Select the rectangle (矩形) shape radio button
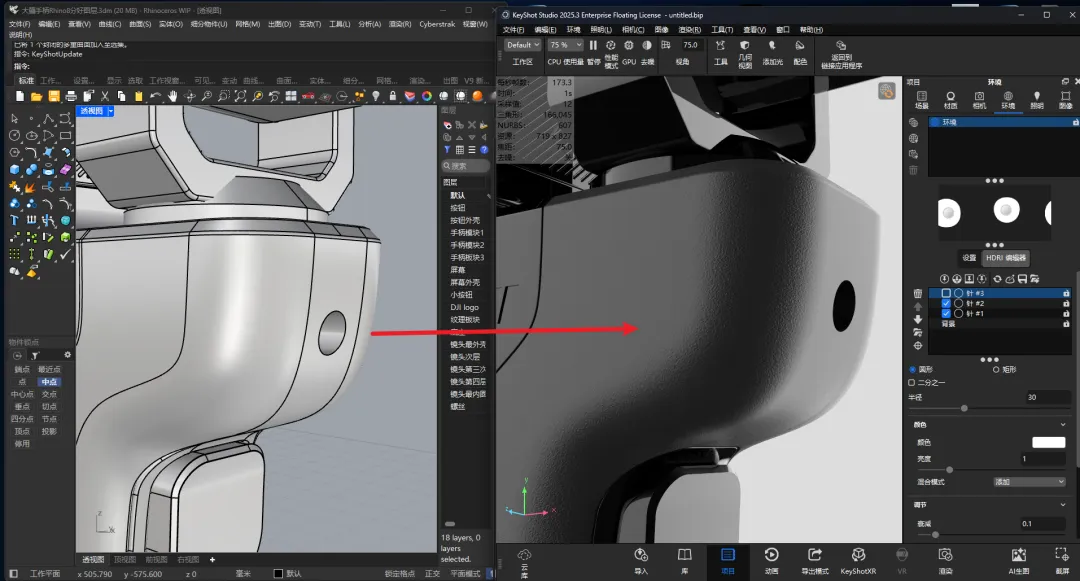This screenshot has height=581, width=1080. coord(995,369)
